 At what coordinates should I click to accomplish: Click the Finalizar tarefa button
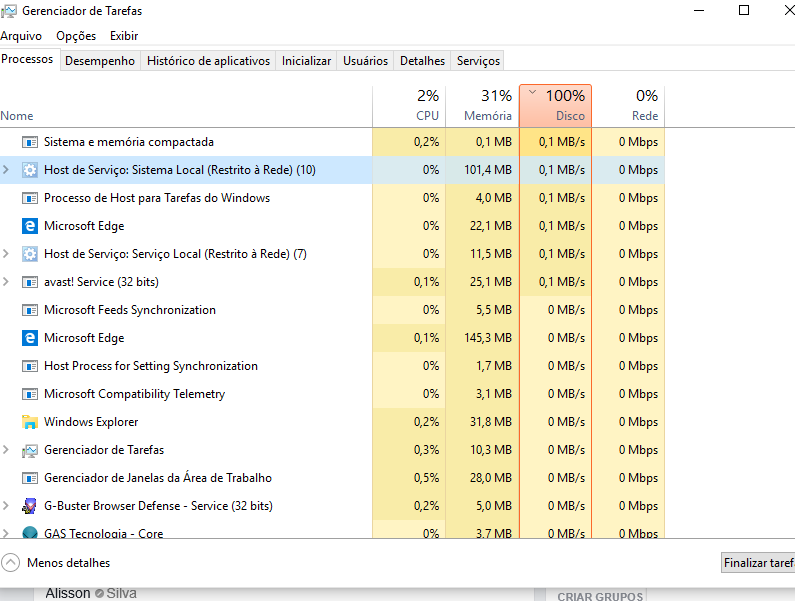758,563
